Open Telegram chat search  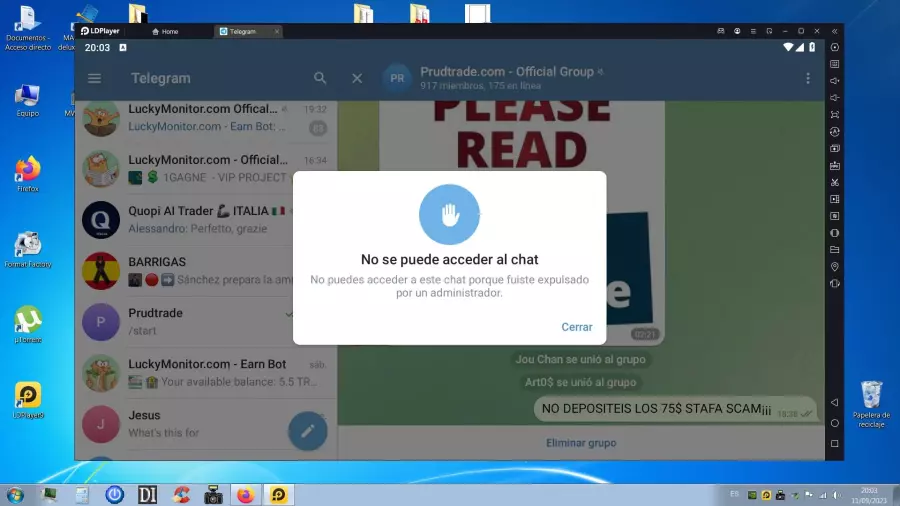point(320,78)
